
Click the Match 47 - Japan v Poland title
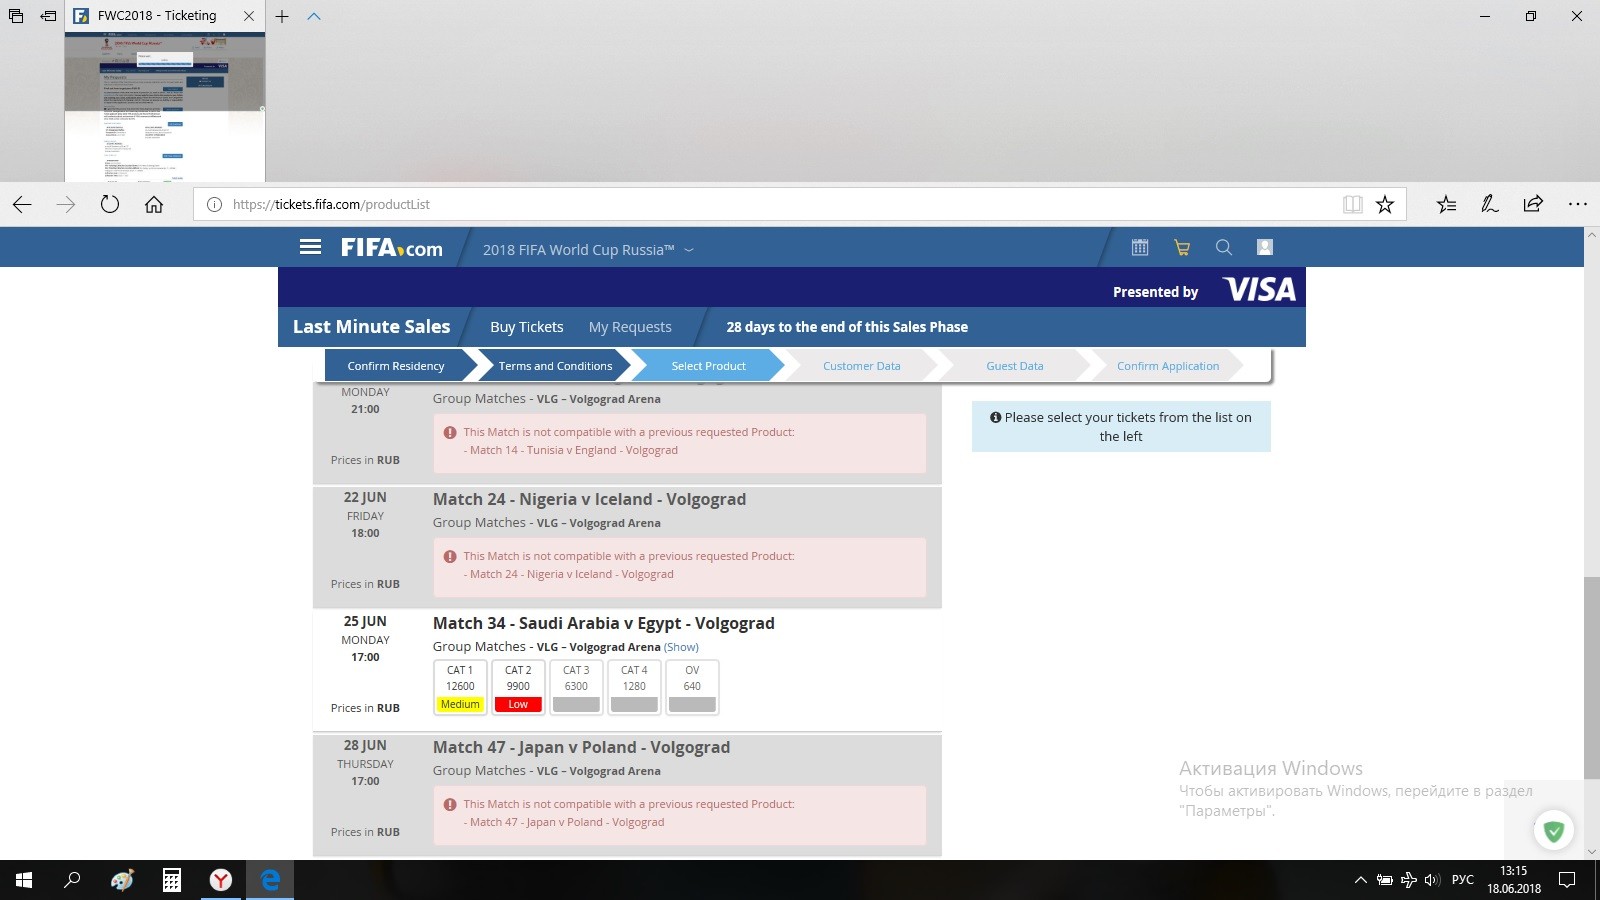(x=581, y=747)
